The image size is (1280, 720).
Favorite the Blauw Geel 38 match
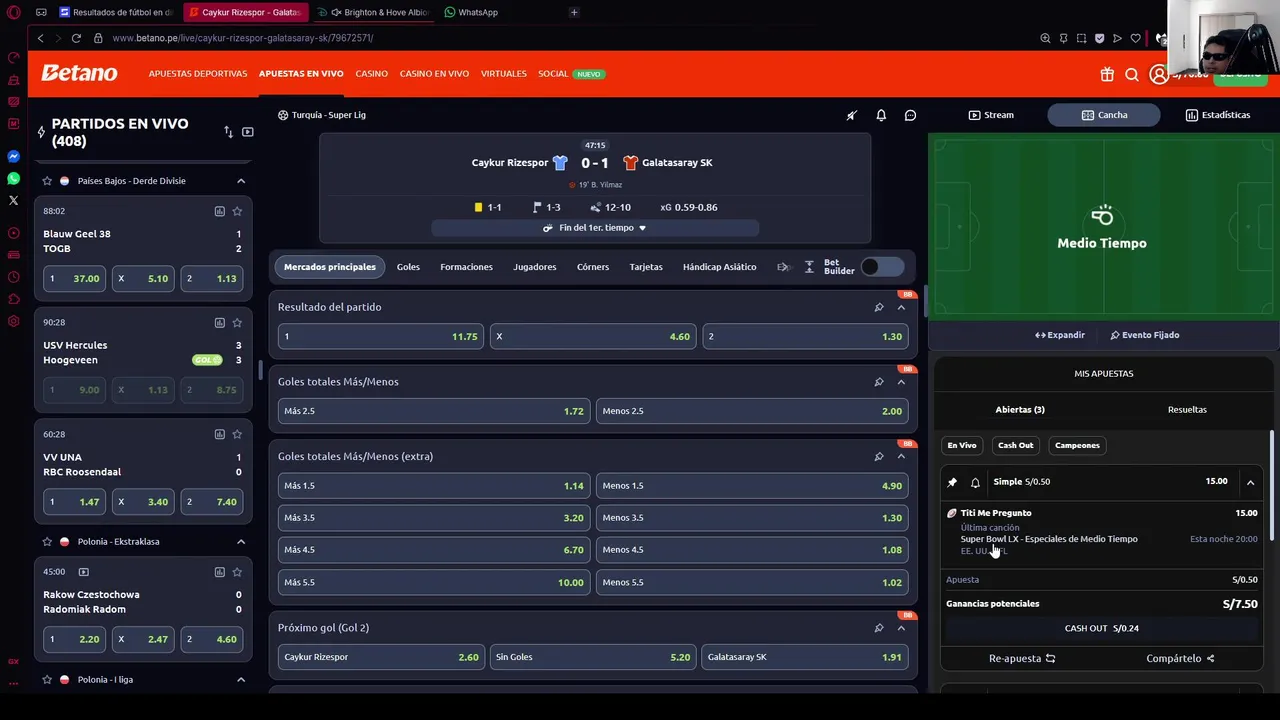(x=237, y=211)
